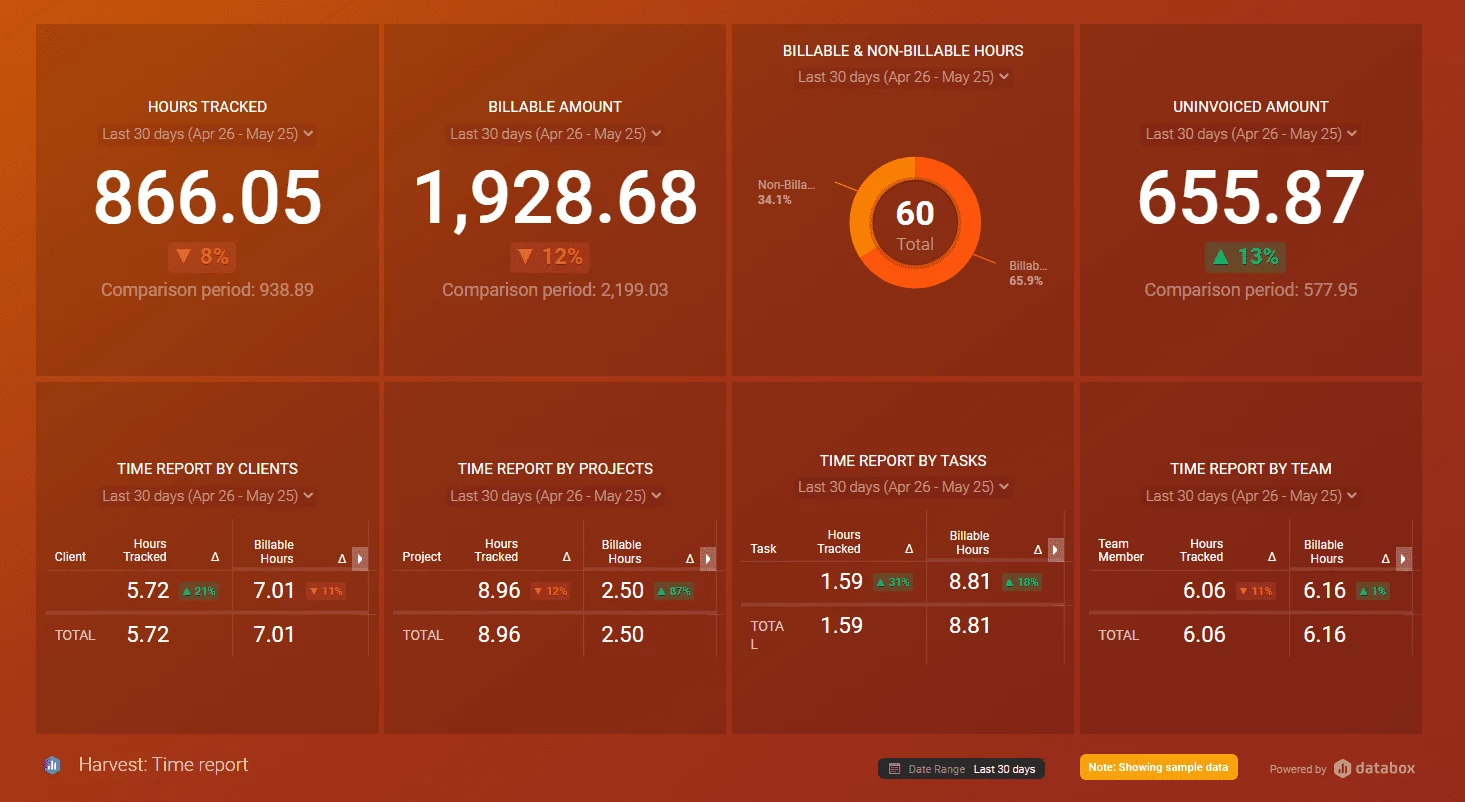The image size is (1465, 802).
Task: Click the Tasks table scroll-right arrow
Action: (1056, 550)
